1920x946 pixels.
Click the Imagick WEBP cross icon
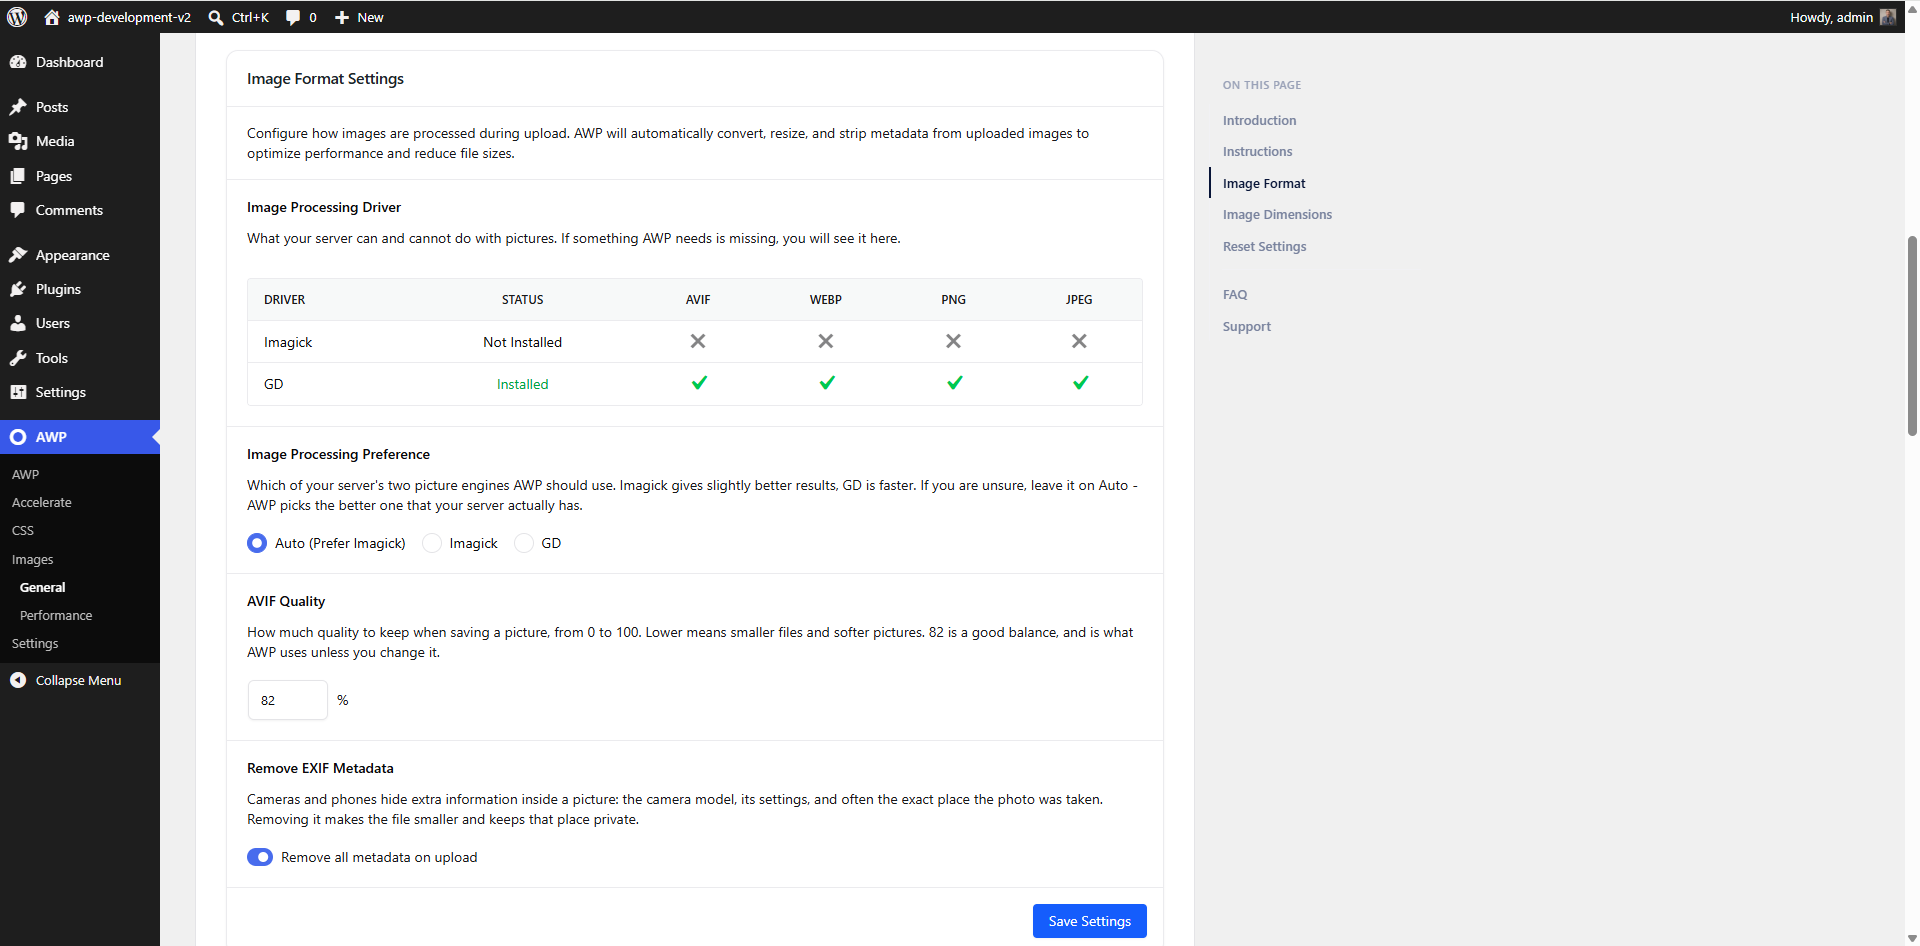pyautogui.click(x=826, y=341)
